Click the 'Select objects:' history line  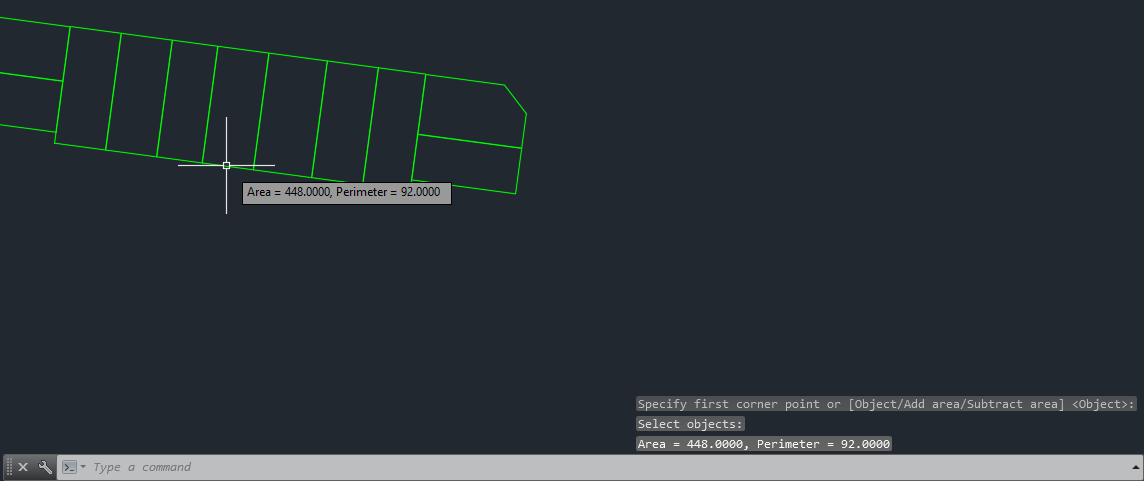(690, 424)
